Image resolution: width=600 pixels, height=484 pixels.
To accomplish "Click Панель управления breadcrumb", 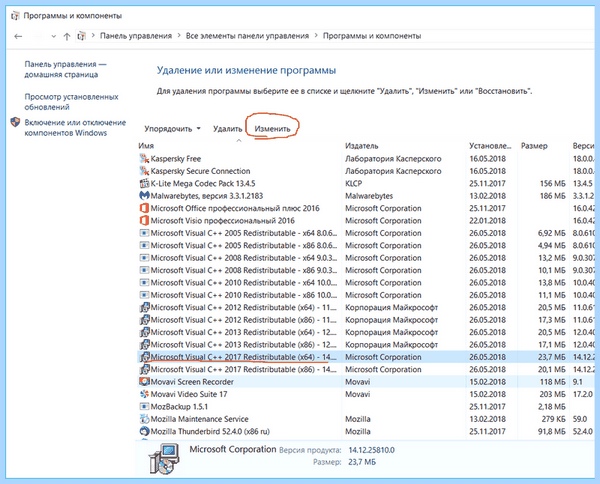I will click(x=136, y=36).
